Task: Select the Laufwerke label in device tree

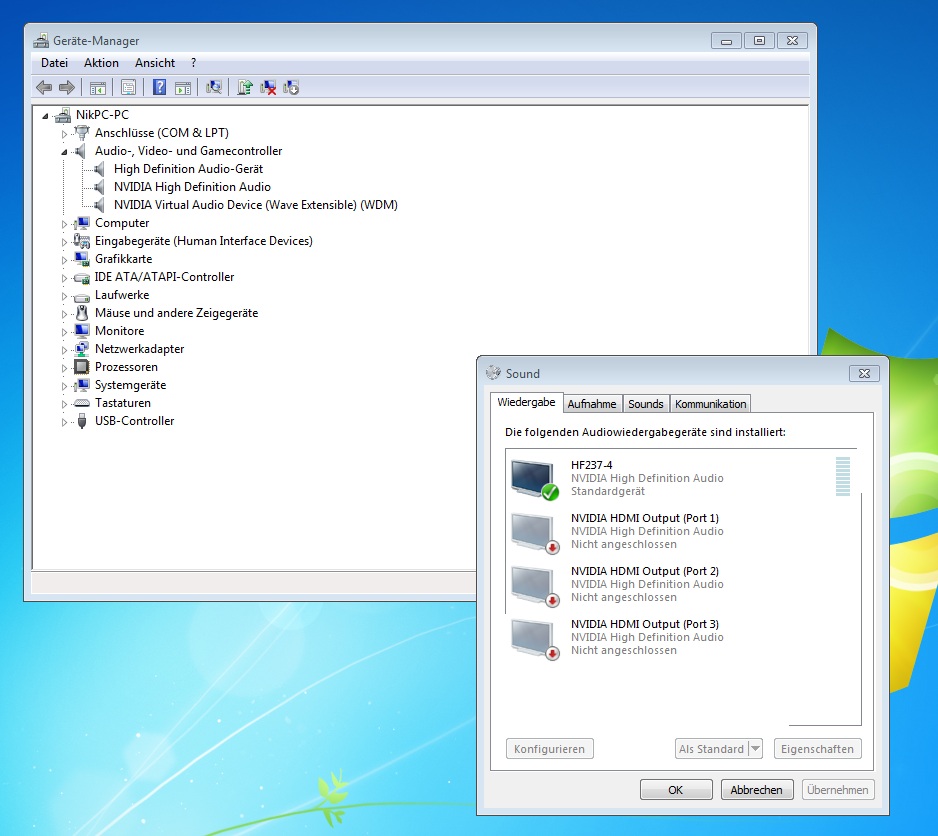Action: point(122,295)
